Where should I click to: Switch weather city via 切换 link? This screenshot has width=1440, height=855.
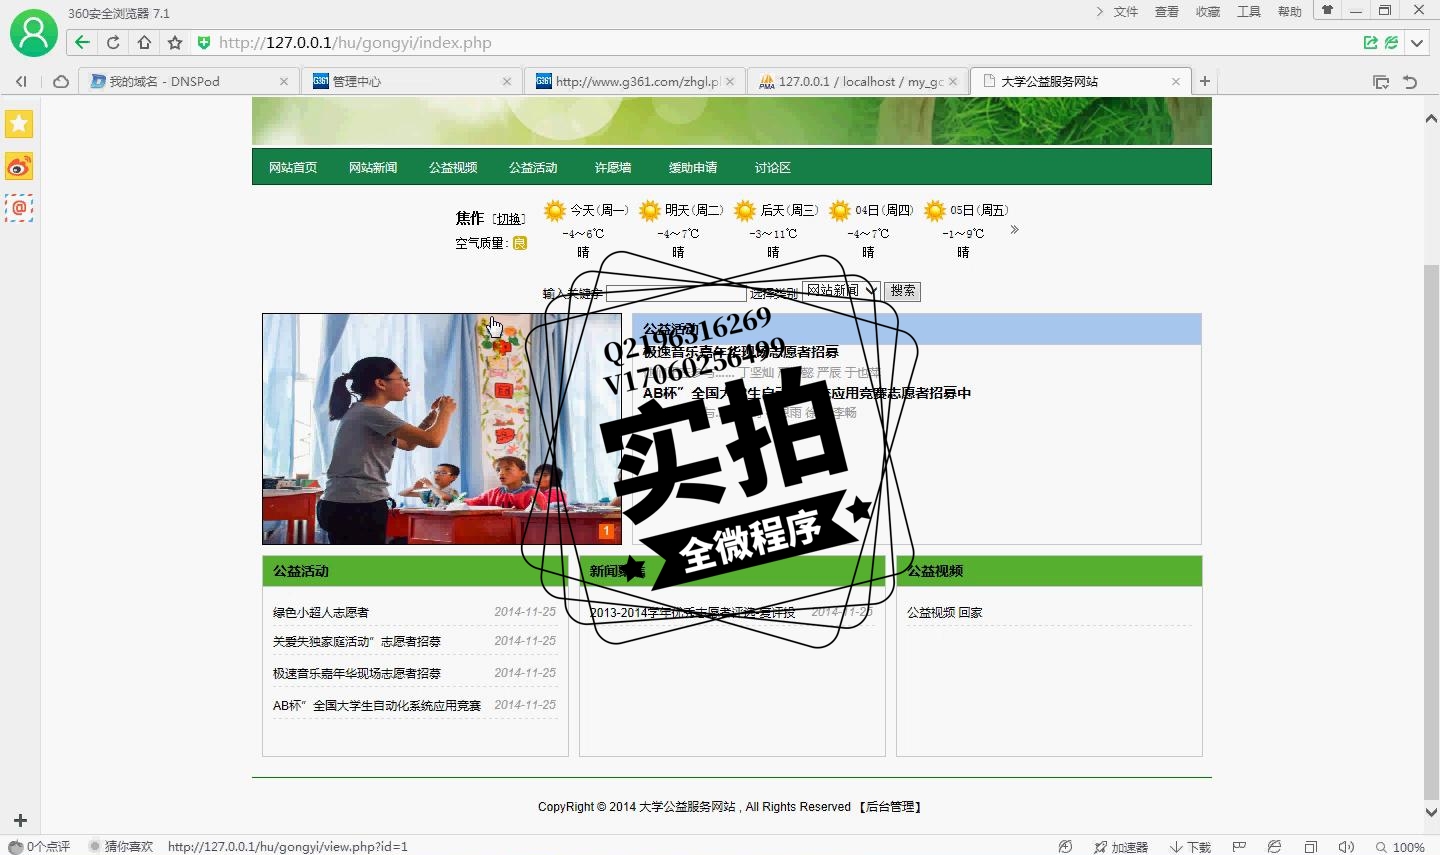point(509,219)
